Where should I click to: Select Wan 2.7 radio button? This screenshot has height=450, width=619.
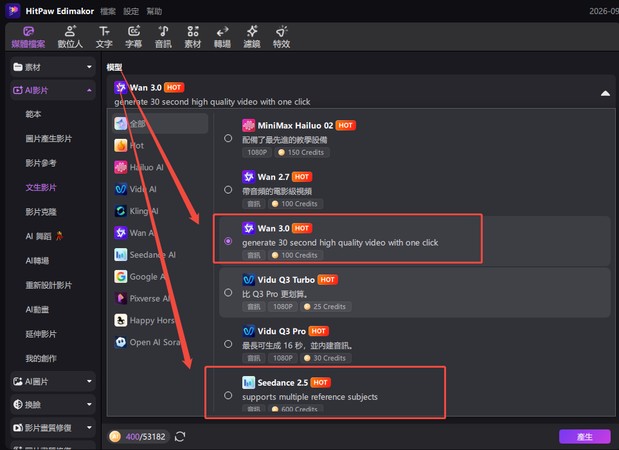228,189
